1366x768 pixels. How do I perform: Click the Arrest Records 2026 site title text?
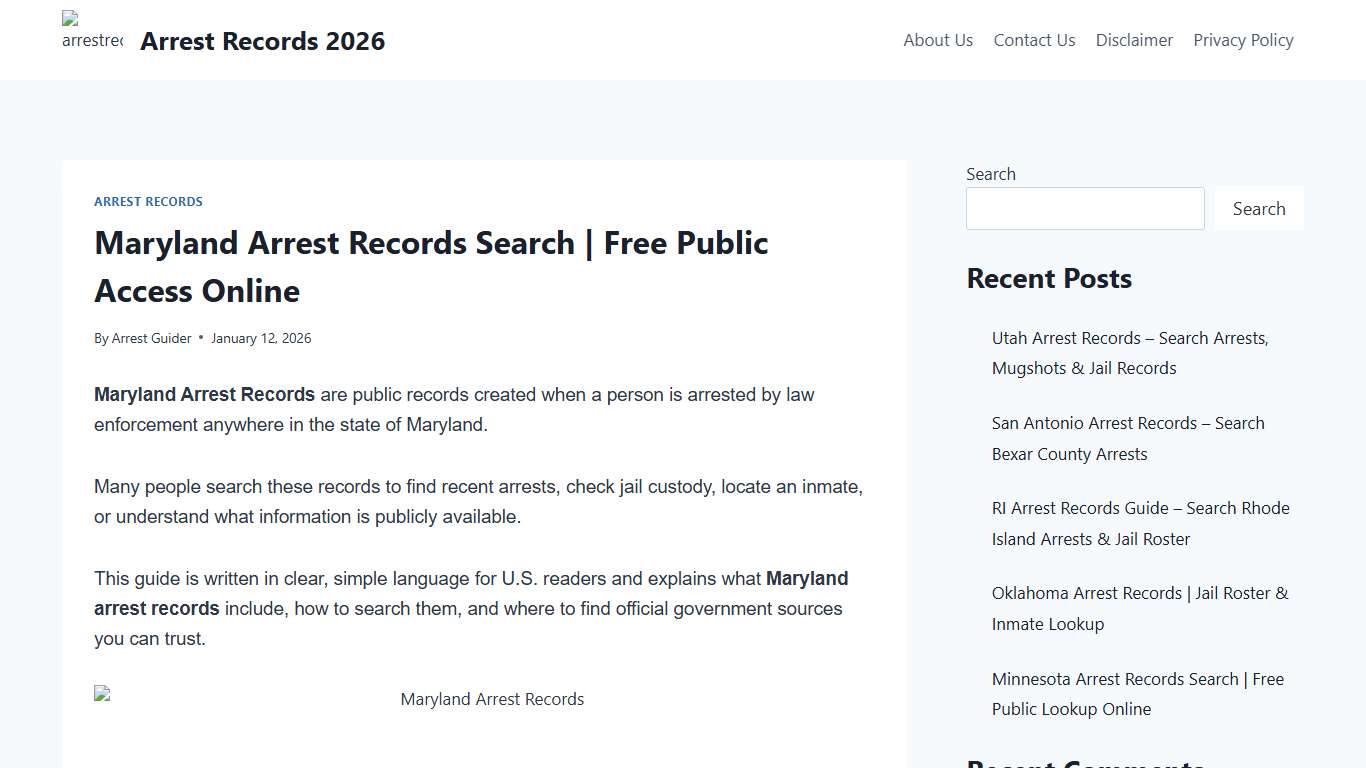[x=263, y=41]
